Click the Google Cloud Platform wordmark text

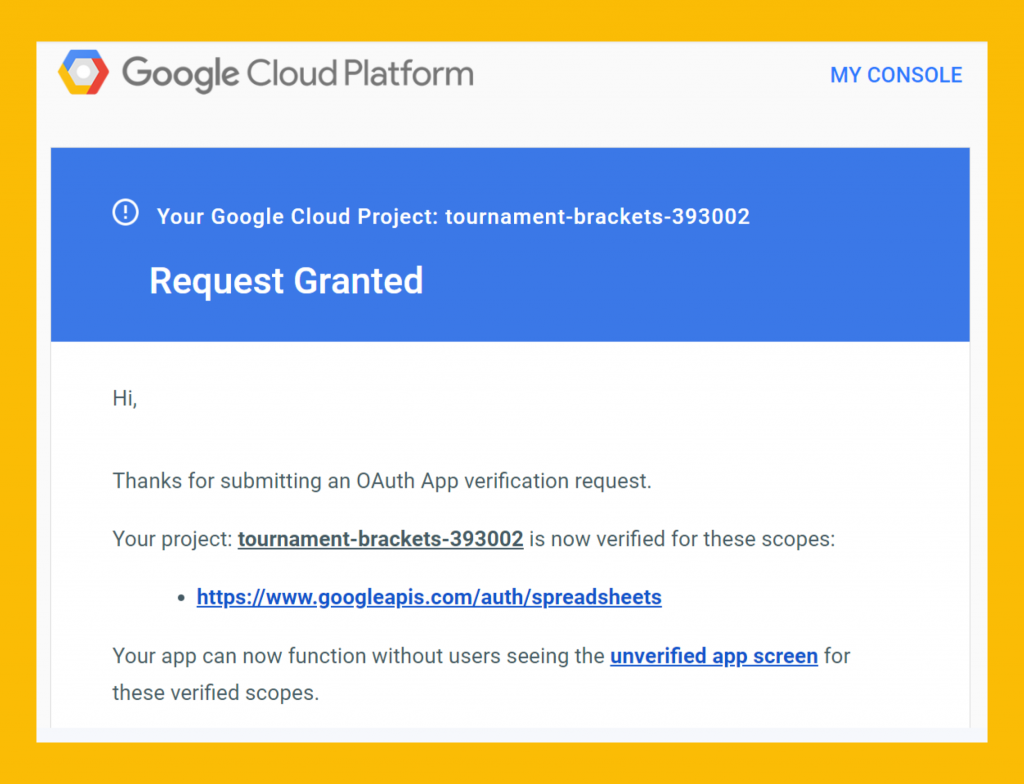298,73
